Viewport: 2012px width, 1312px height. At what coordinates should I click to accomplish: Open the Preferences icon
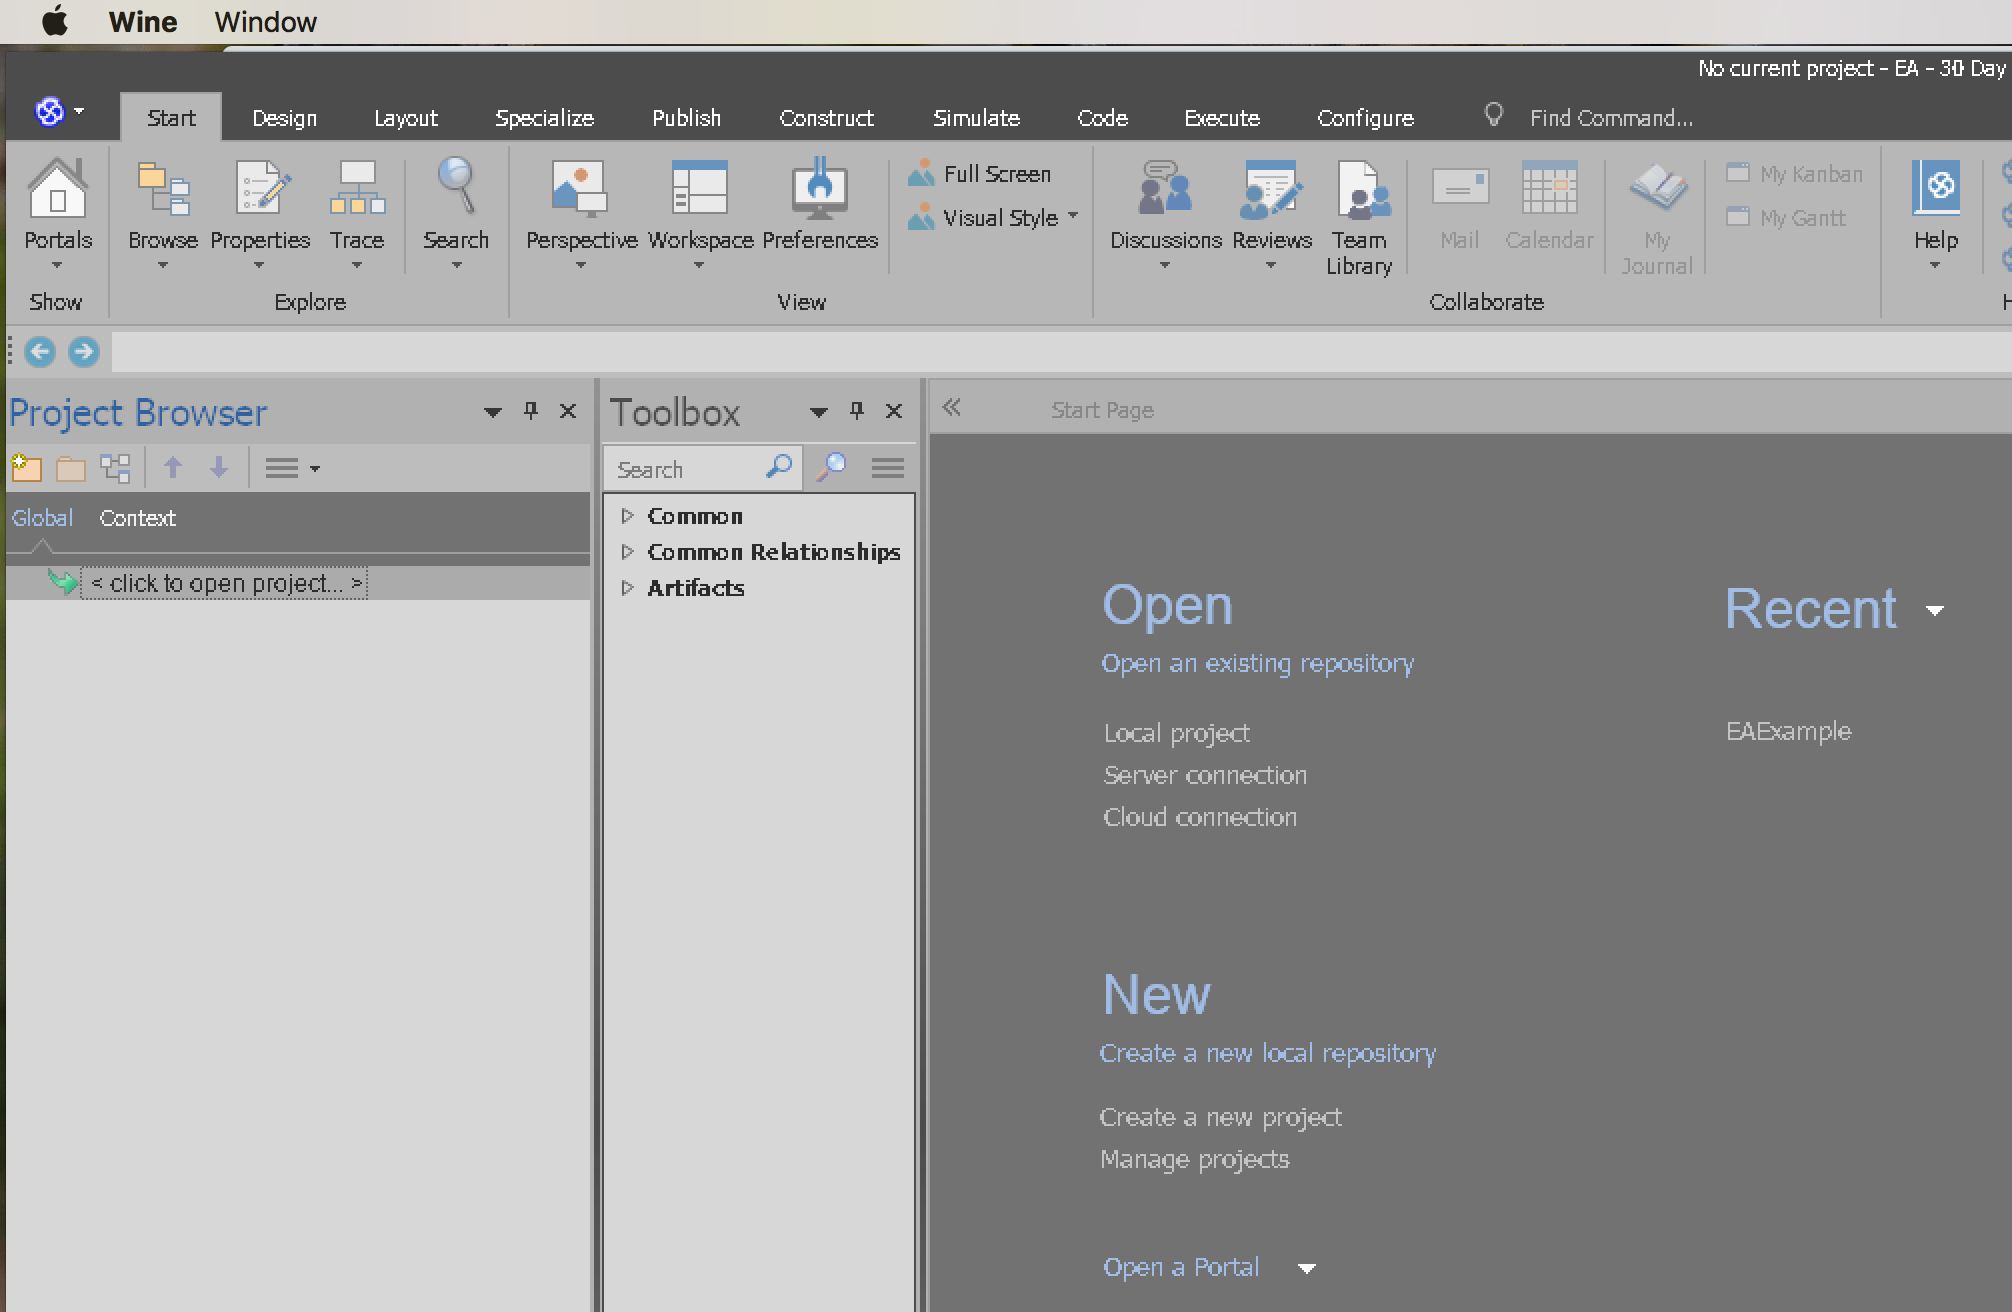tap(820, 205)
